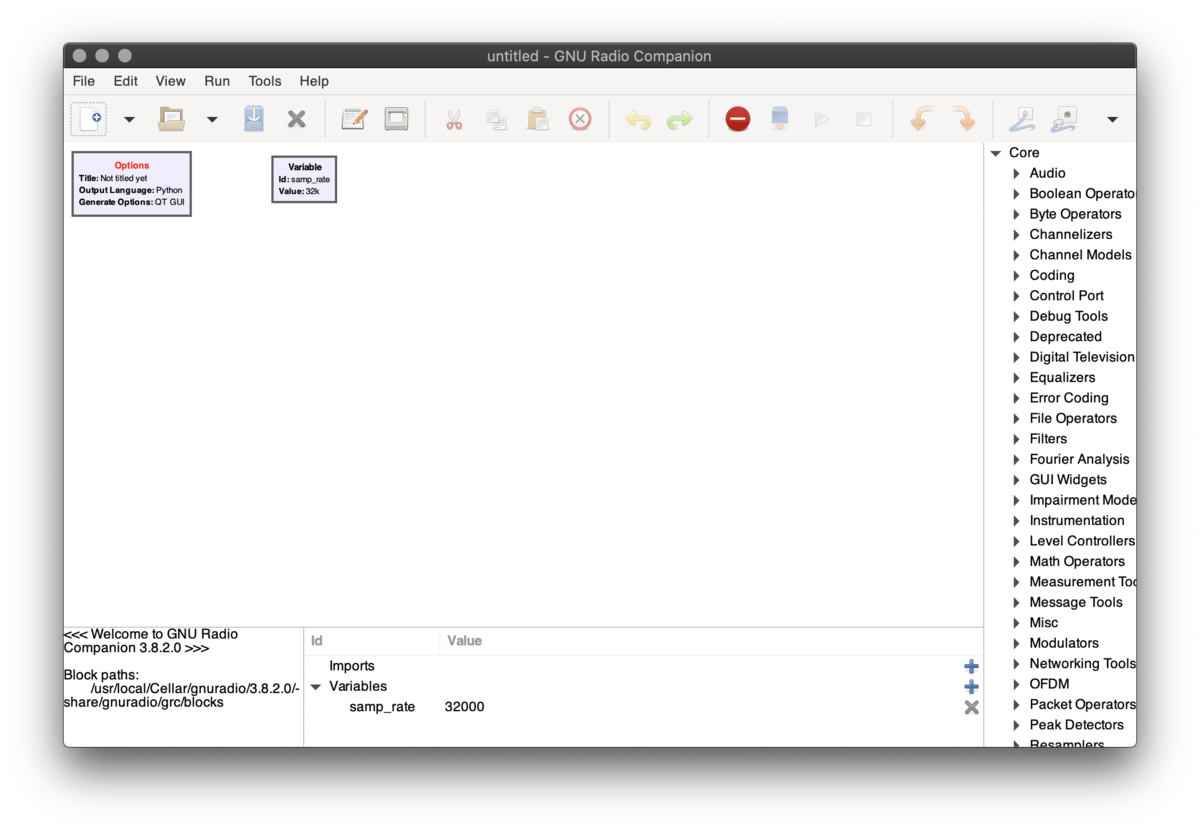The width and height of the screenshot is (1200, 831).
Task: Expand the Modulators category
Action: tap(1017, 643)
